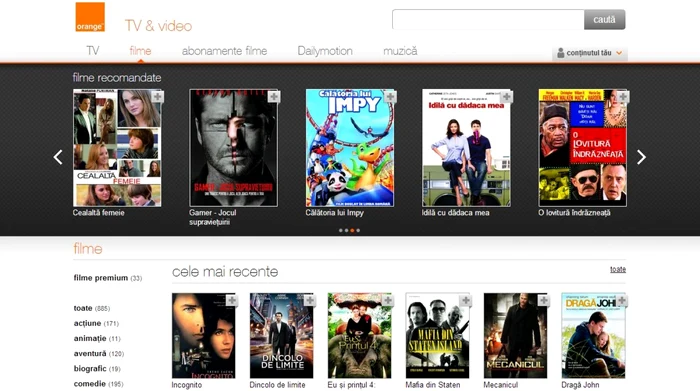Filter by animație (11) category

[x=97, y=338]
